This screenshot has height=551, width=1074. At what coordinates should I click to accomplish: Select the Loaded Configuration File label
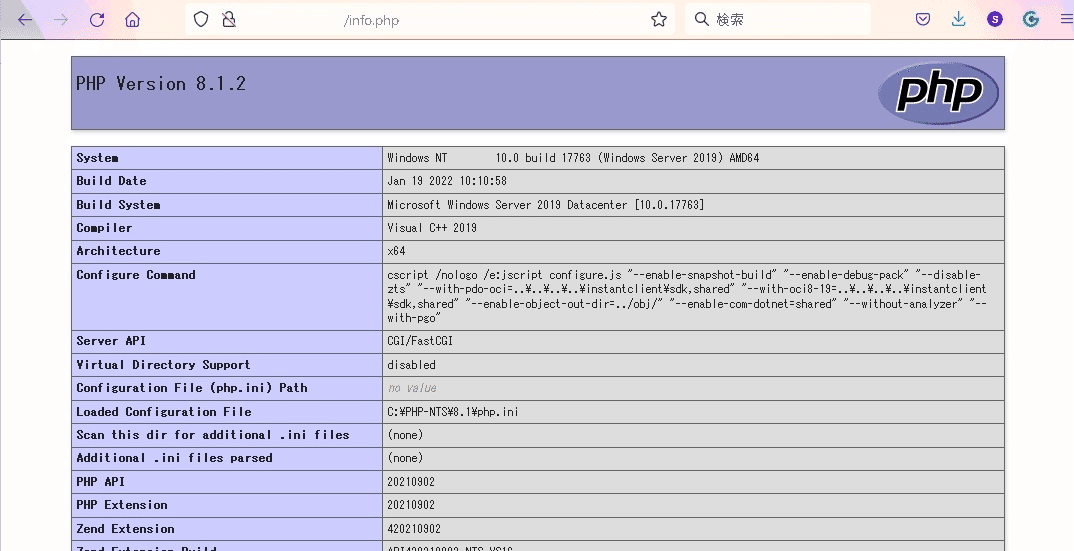(x=164, y=412)
